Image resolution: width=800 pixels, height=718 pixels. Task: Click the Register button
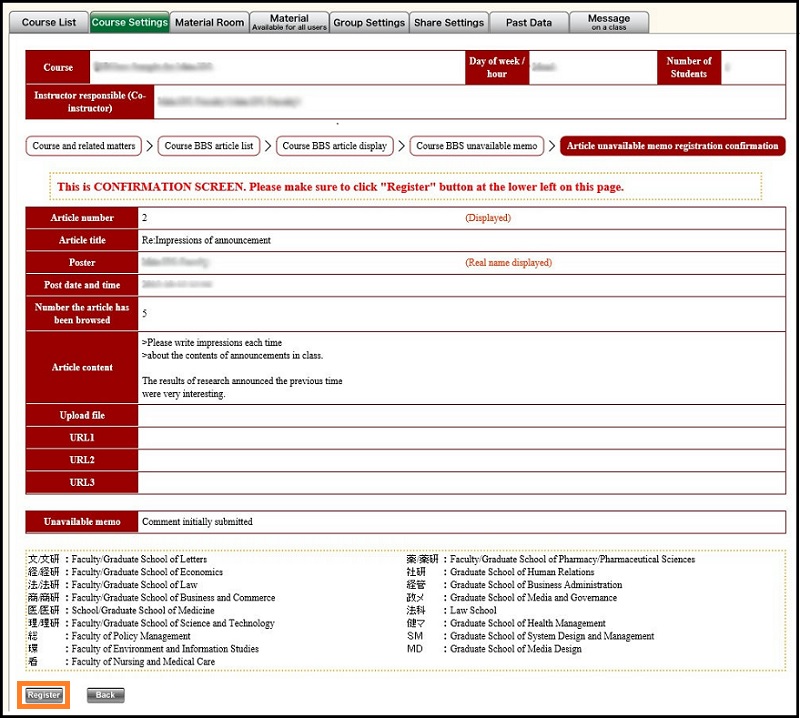pyautogui.click(x=44, y=695)
